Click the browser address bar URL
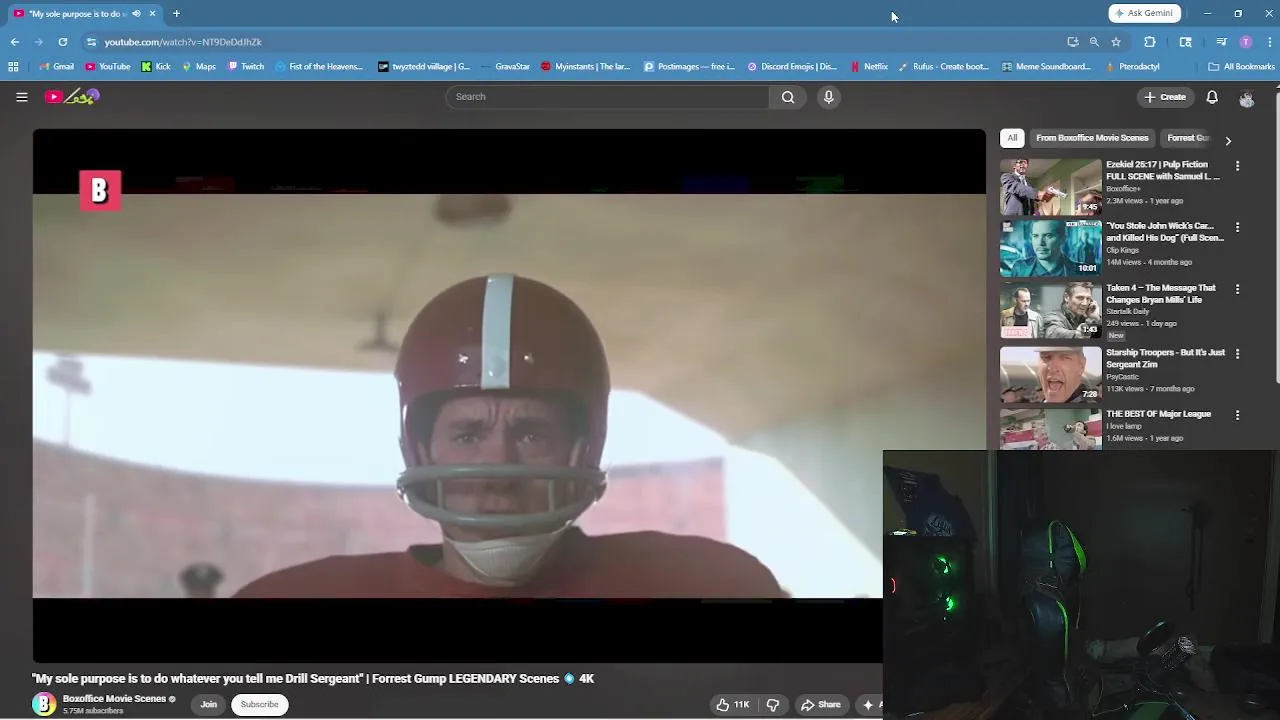 (x=183, y=42)
